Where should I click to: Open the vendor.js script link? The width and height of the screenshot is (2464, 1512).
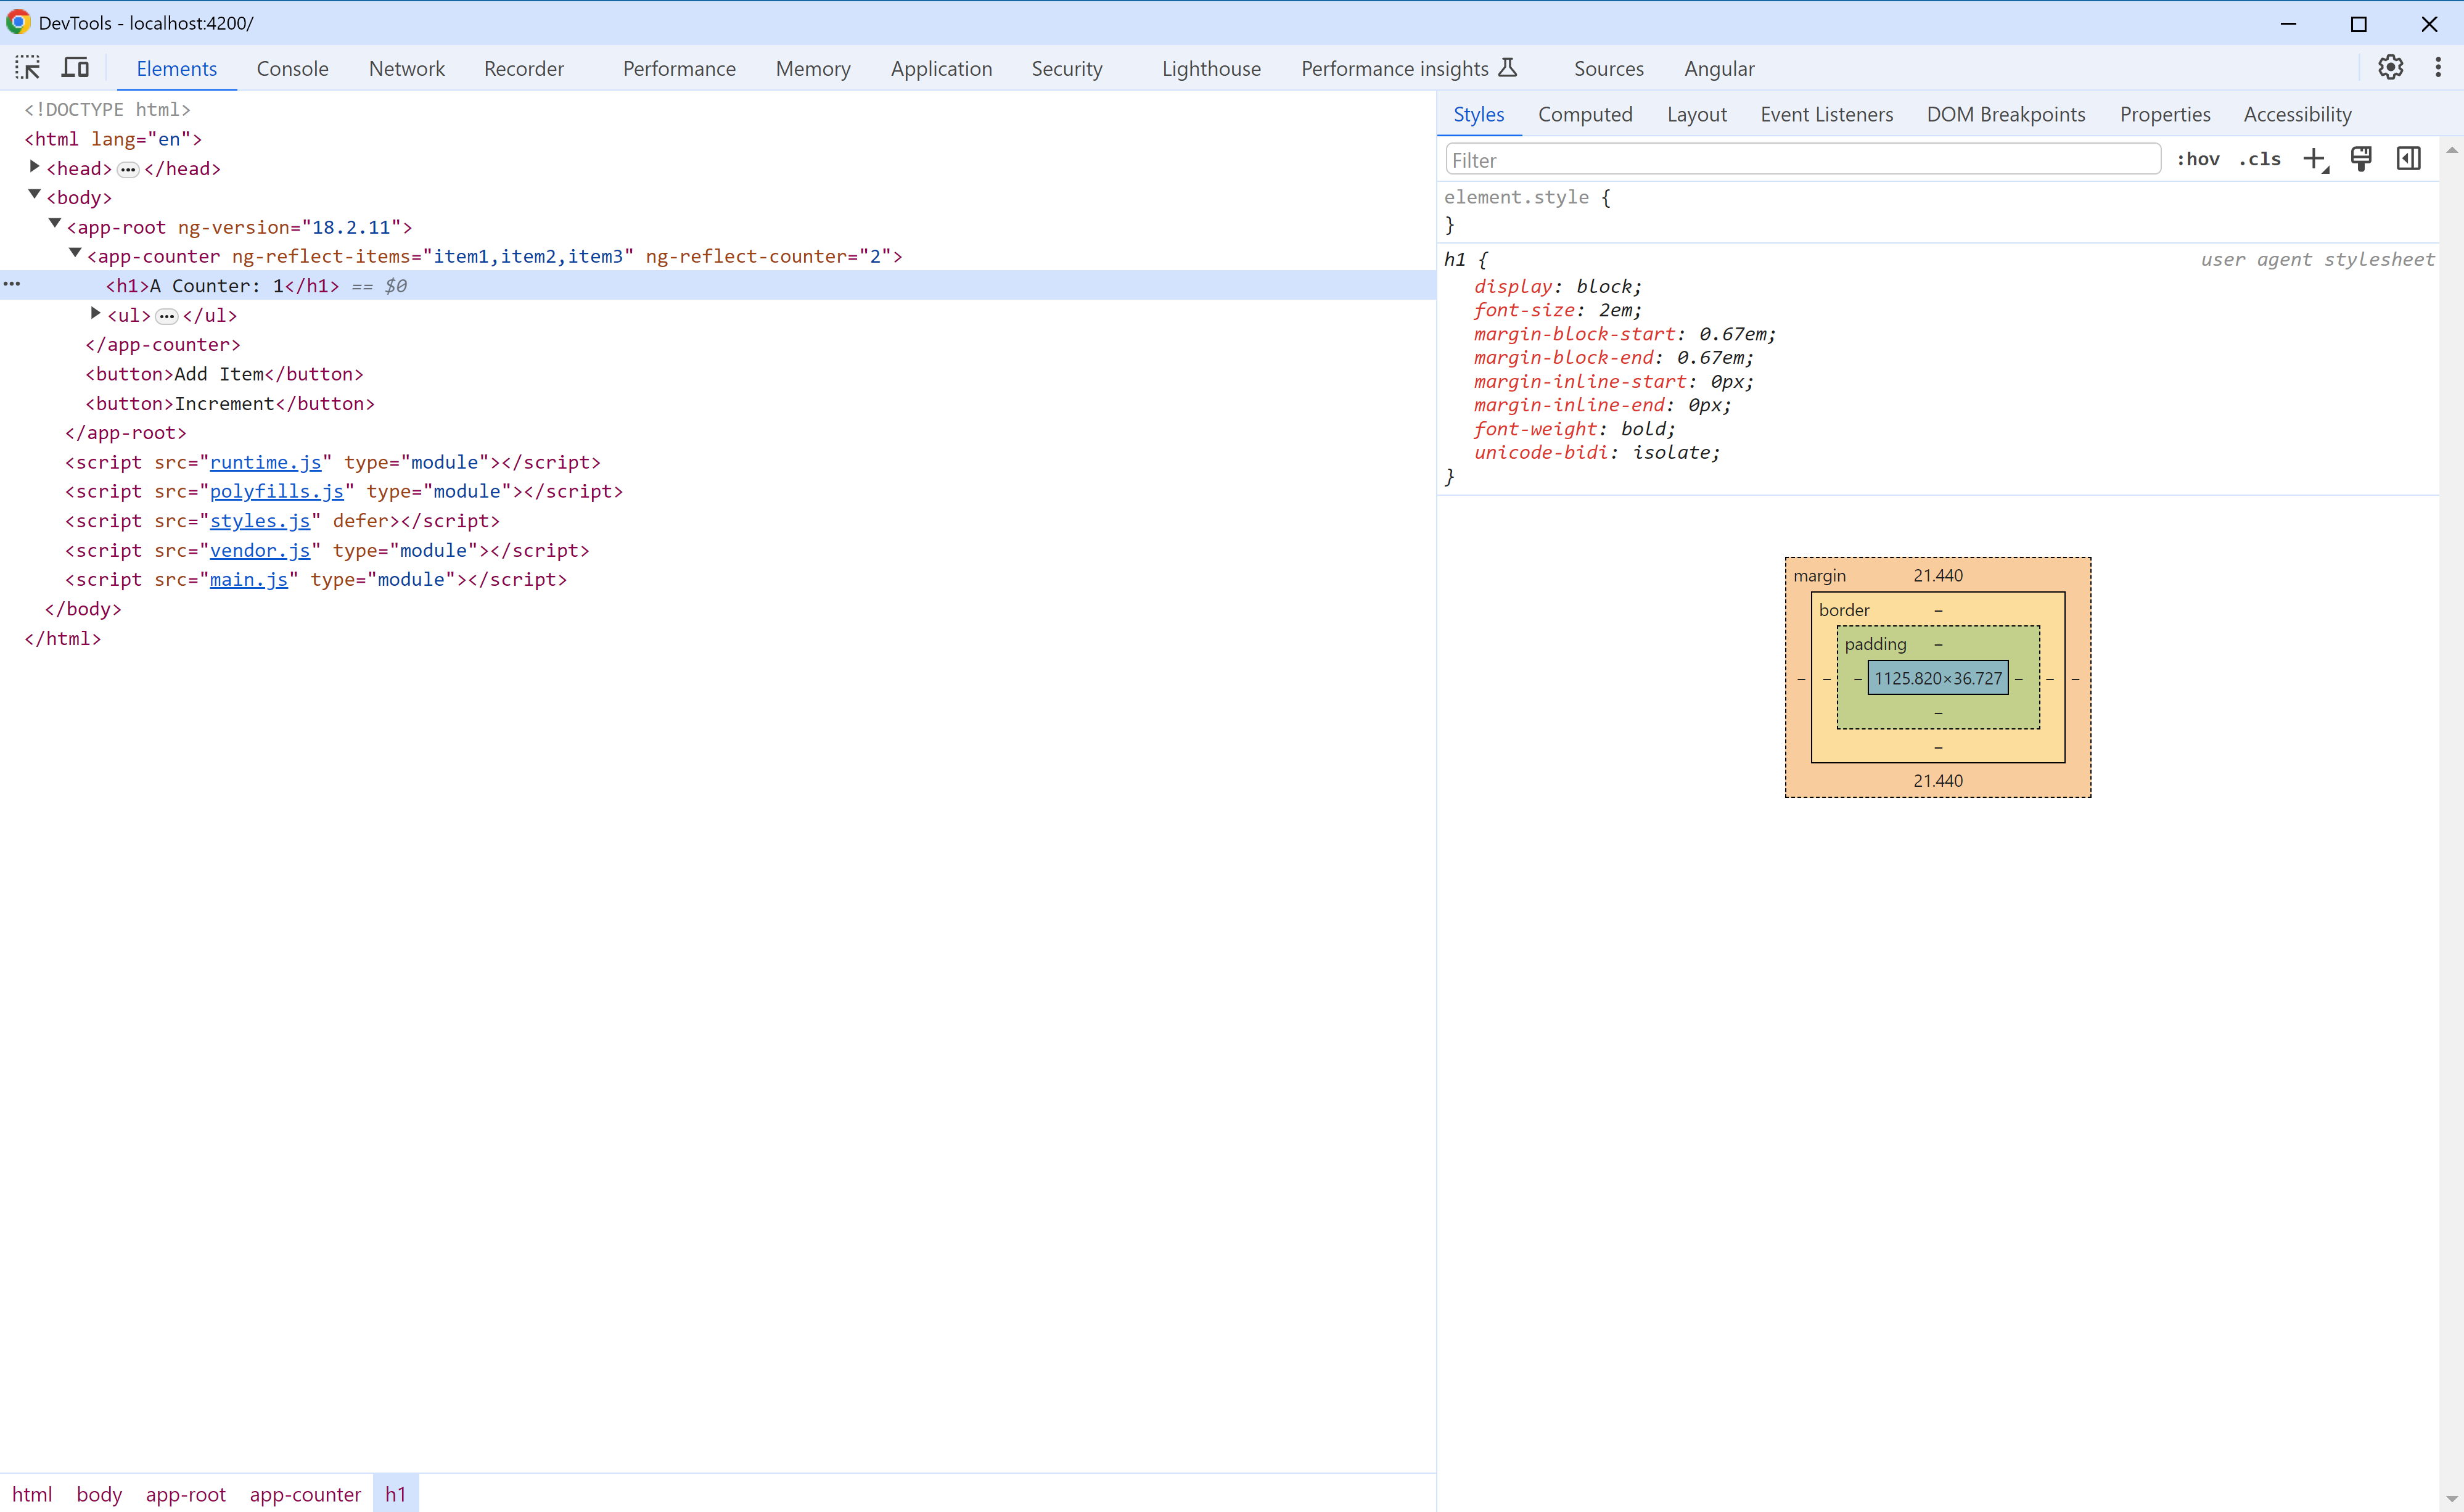coord(260,550)
